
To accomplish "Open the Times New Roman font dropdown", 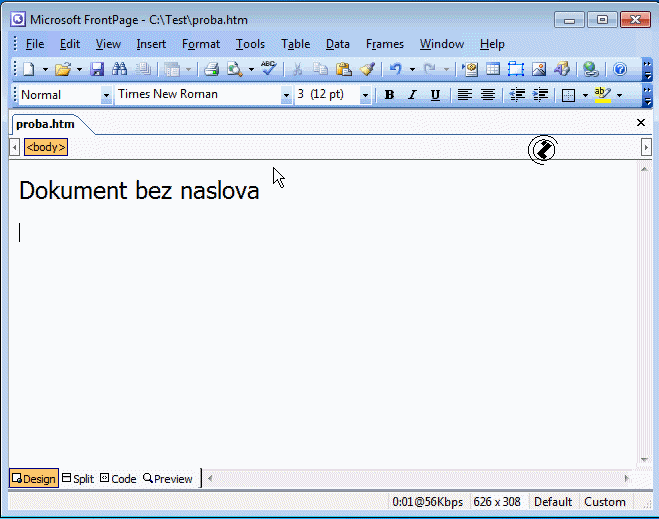I will pos(286,95).
